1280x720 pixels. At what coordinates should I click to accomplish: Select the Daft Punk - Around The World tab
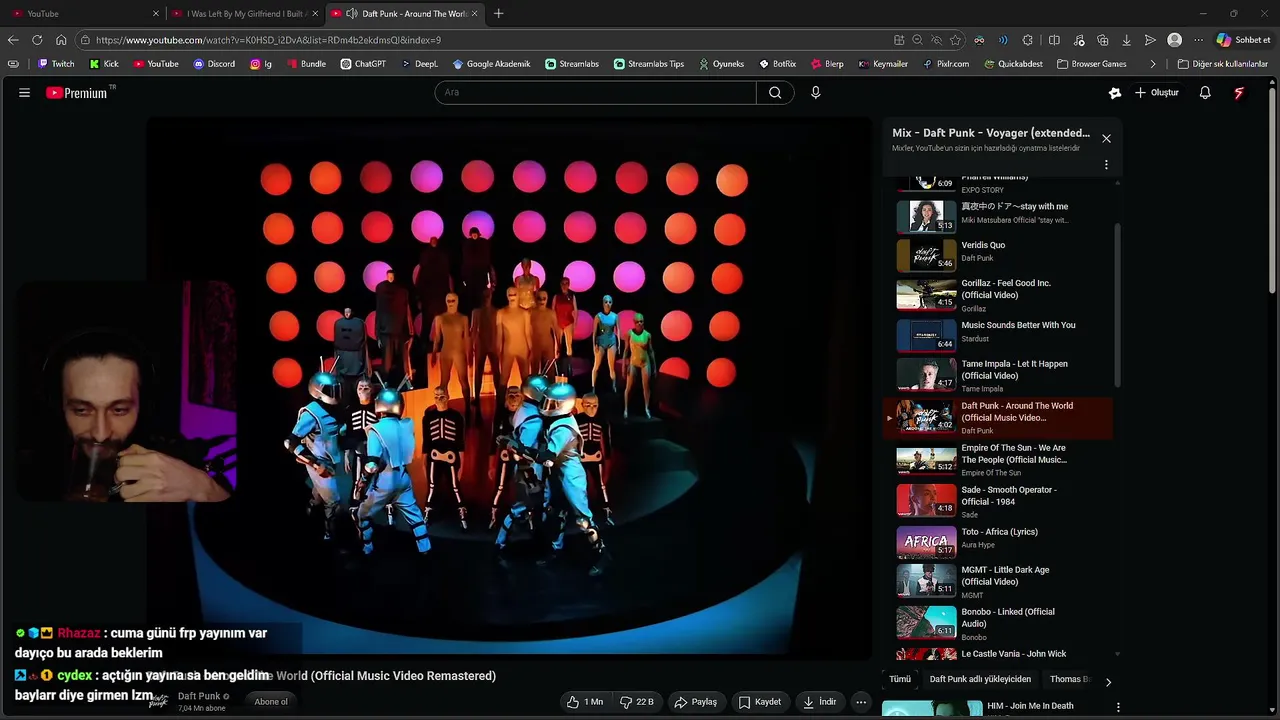coord(406,14)
